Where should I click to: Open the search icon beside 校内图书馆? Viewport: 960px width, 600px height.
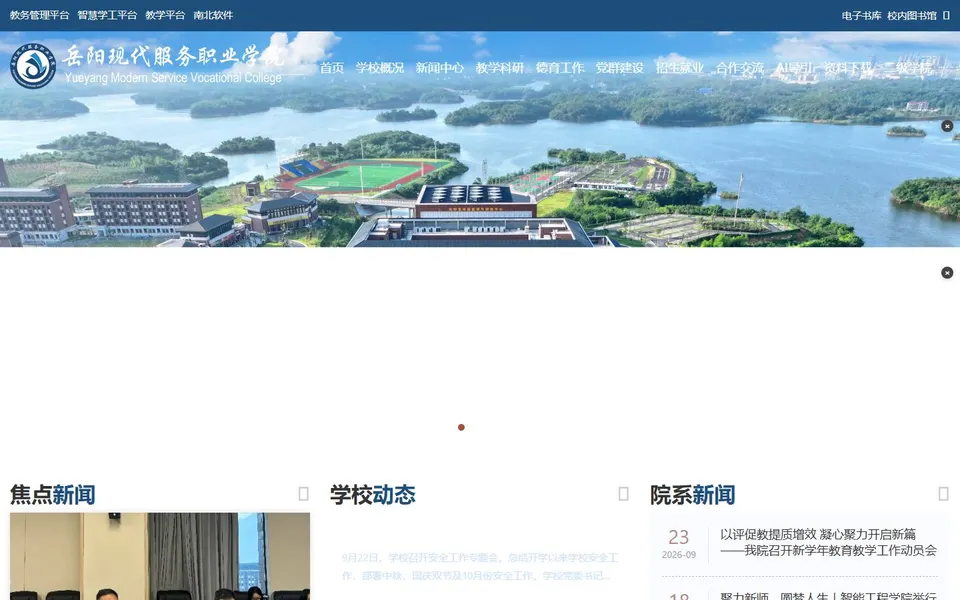946,15
